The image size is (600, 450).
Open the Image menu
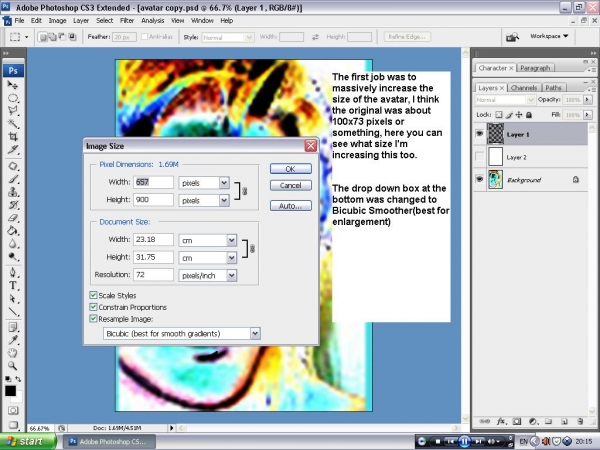(57, 20)
